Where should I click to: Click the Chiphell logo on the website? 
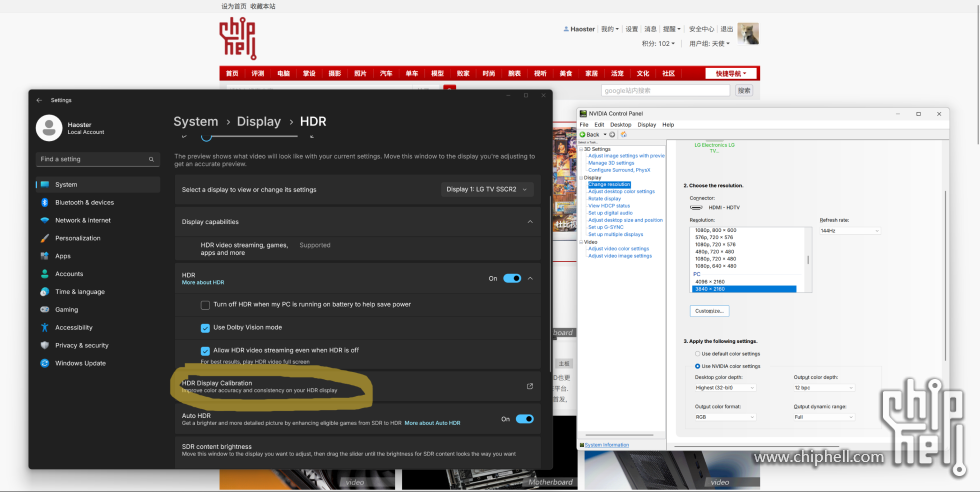click(x=238, y=39)
